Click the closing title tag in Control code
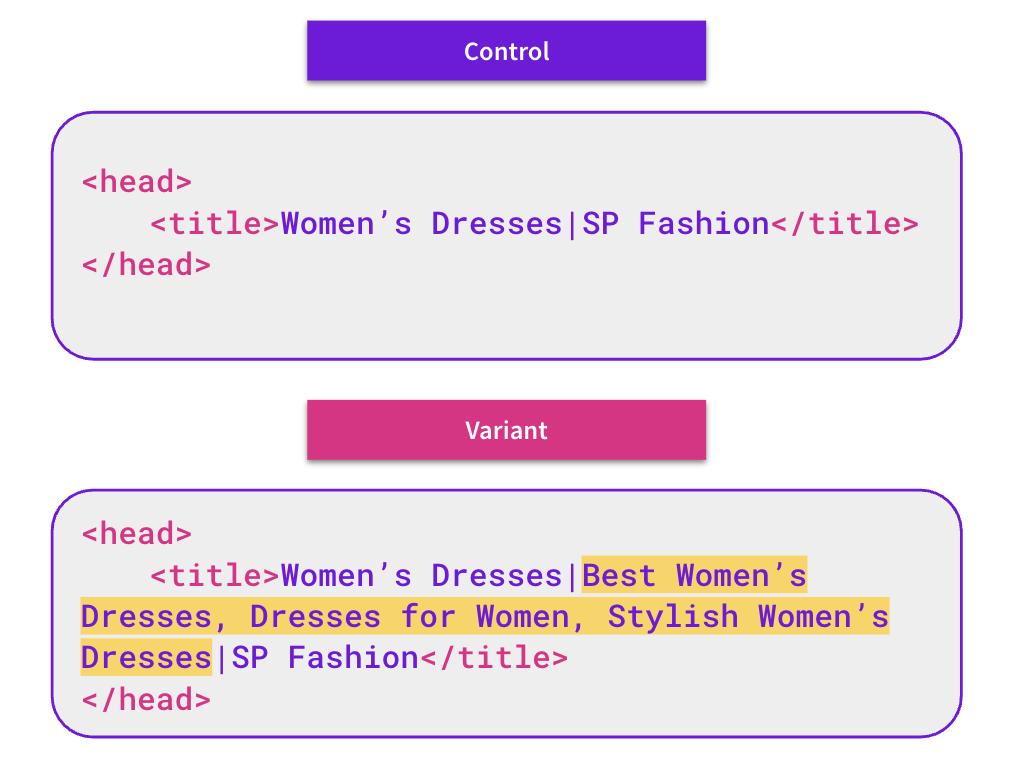The image size is (1015, 760). tap(844, 223)
